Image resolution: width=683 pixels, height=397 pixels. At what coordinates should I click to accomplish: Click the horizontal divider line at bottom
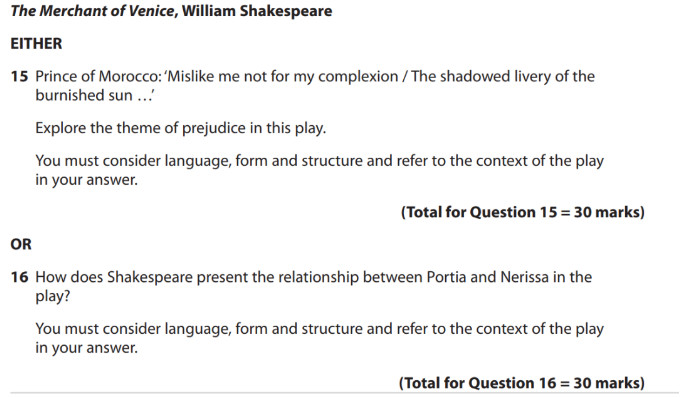point(344,393)
